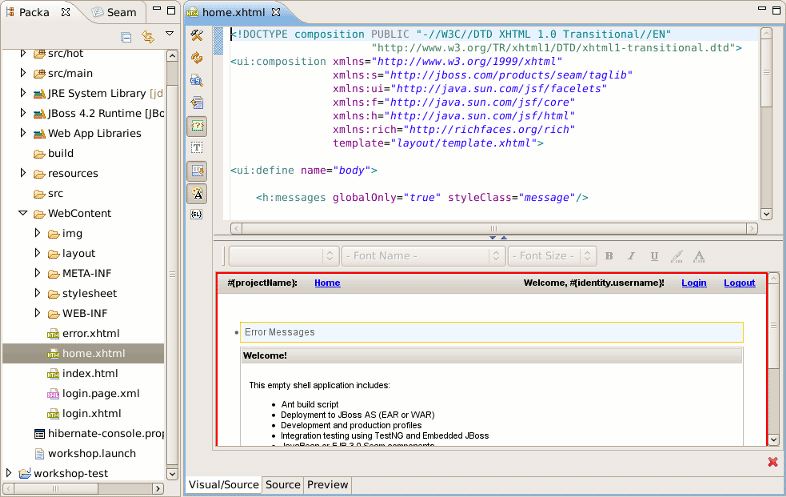Click the Login link in preview
The height and width of the screenshot is (497, 786).
[x=693, y=283]
